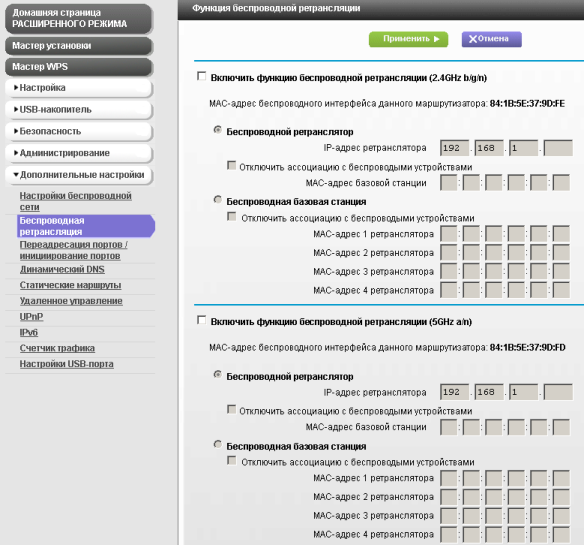584x545 pixels.
Task: Open the UPnP link
Action: pos(31,317)
